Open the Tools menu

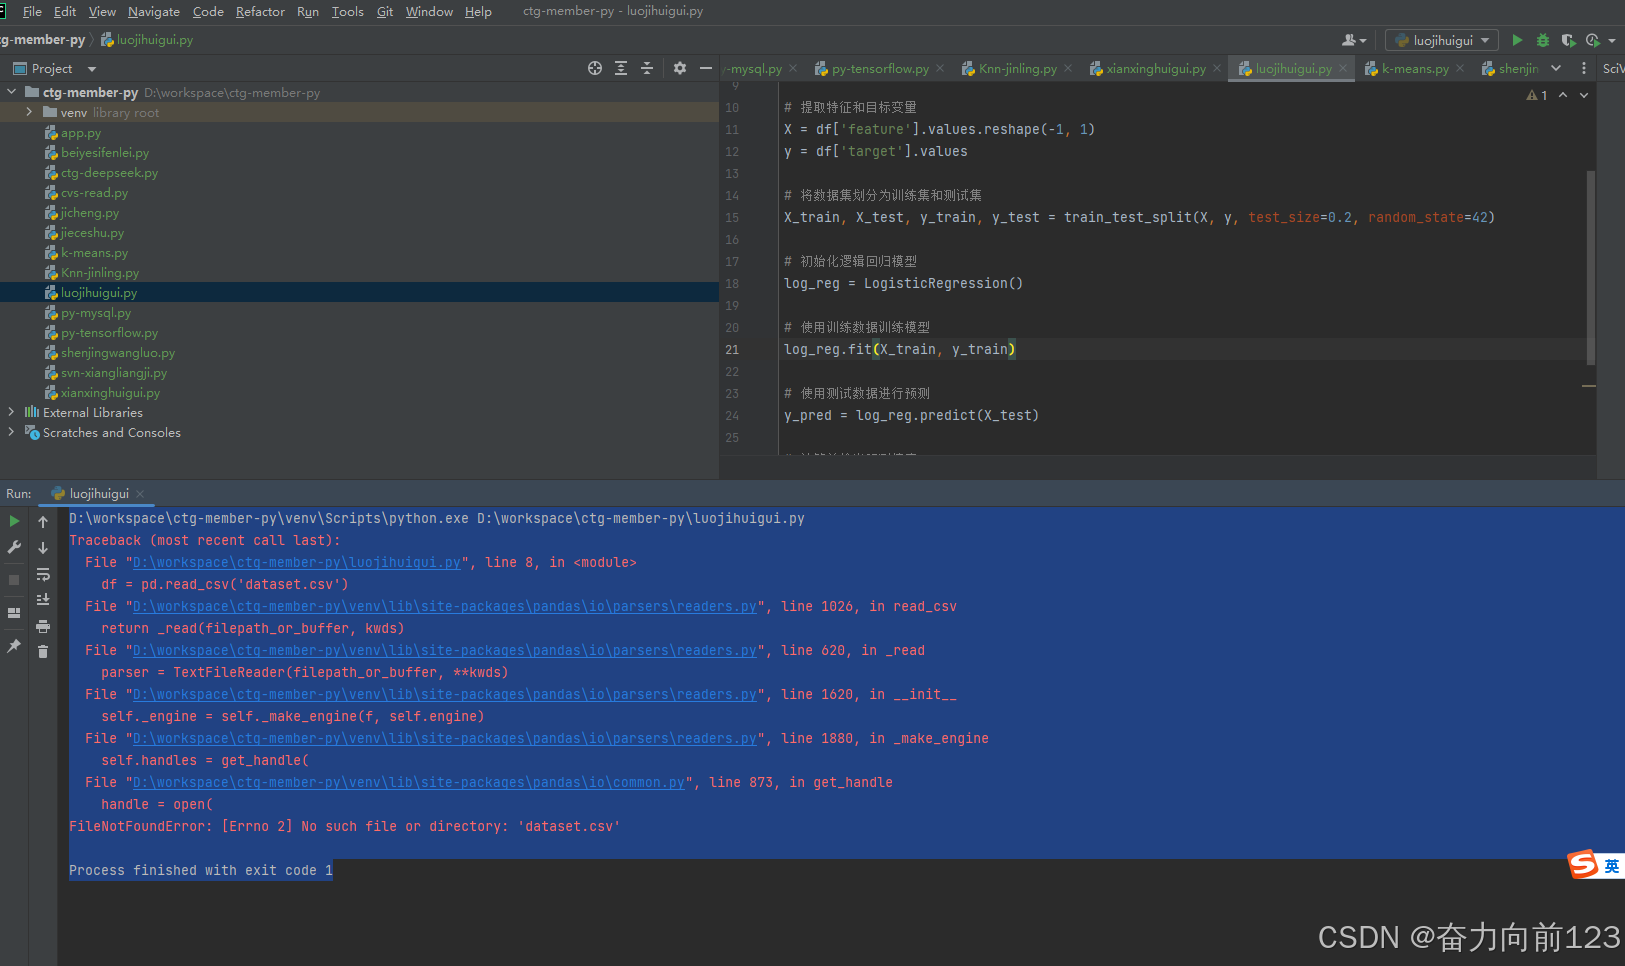coord(348,11)
